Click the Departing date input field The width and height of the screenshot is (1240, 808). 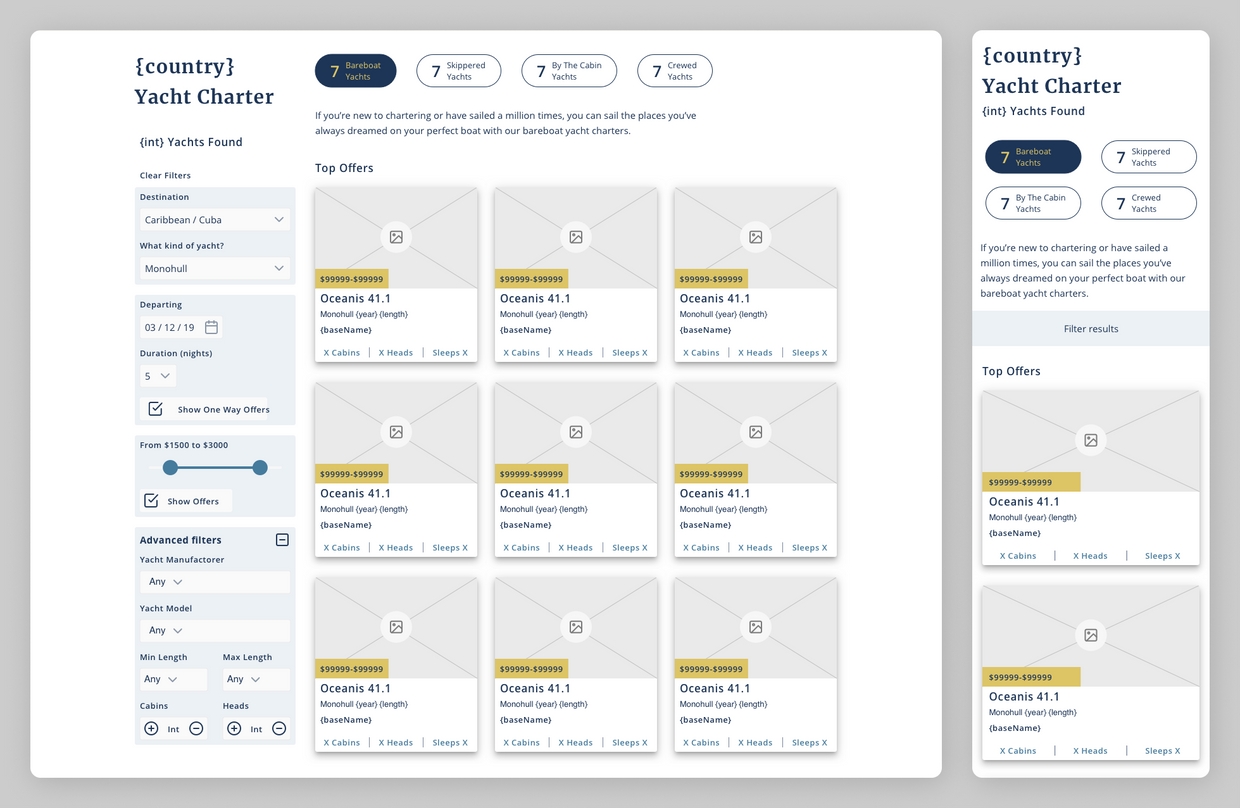(x=170, y=327)
